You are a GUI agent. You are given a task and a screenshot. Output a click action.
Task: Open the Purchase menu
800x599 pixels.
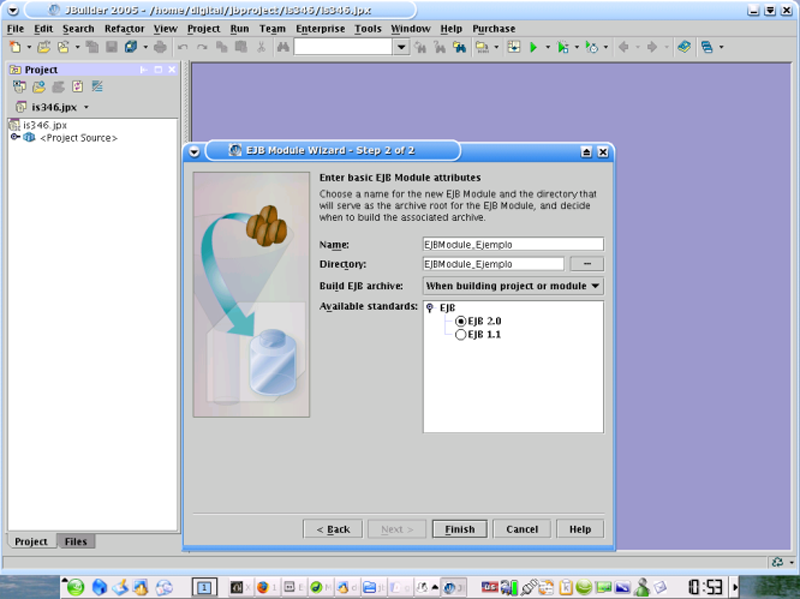493,29
